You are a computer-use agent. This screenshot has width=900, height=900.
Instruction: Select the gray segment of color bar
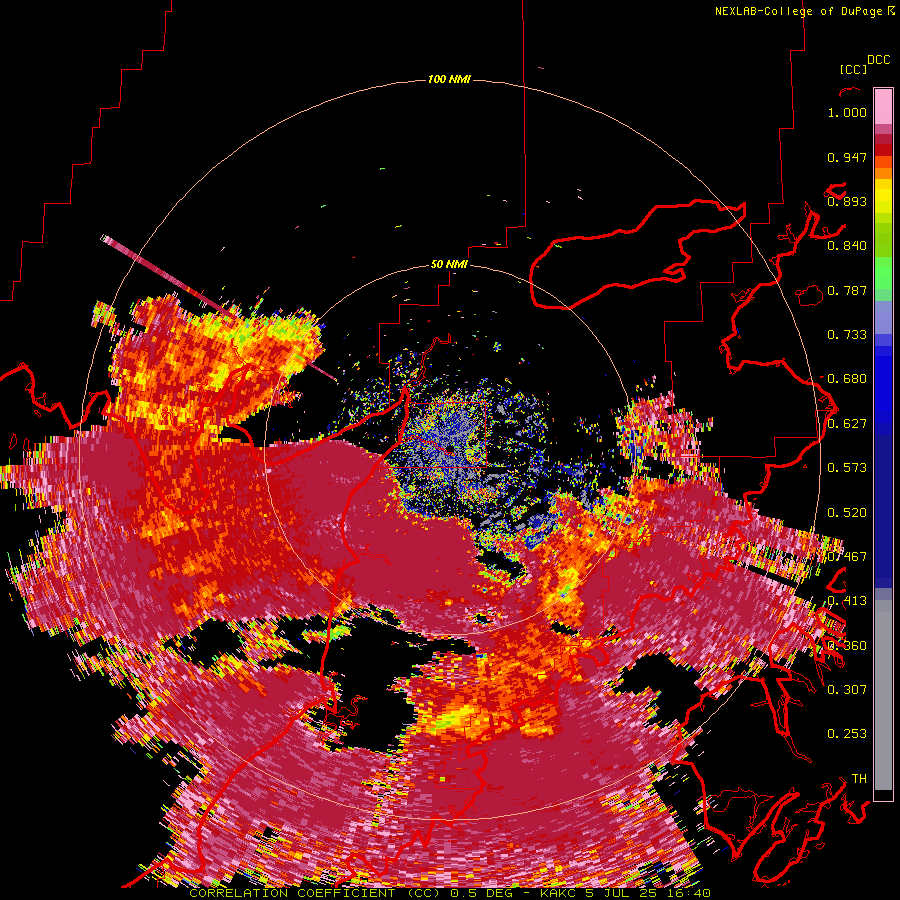pos(883,695)
